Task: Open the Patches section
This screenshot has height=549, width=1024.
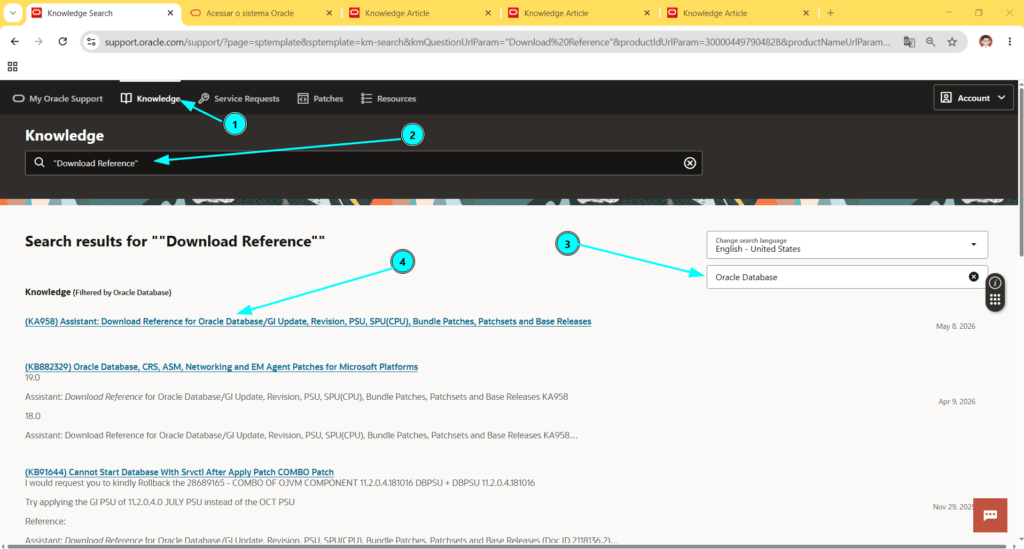Action: click(x=320, y=99)
